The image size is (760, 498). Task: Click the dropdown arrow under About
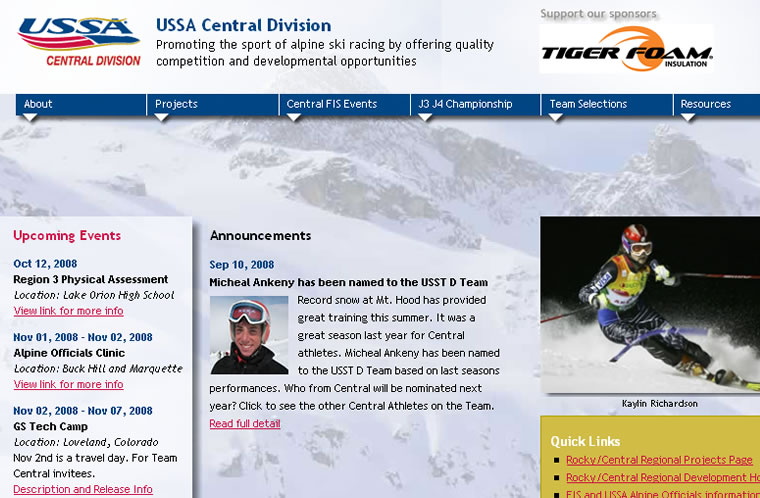30,117
